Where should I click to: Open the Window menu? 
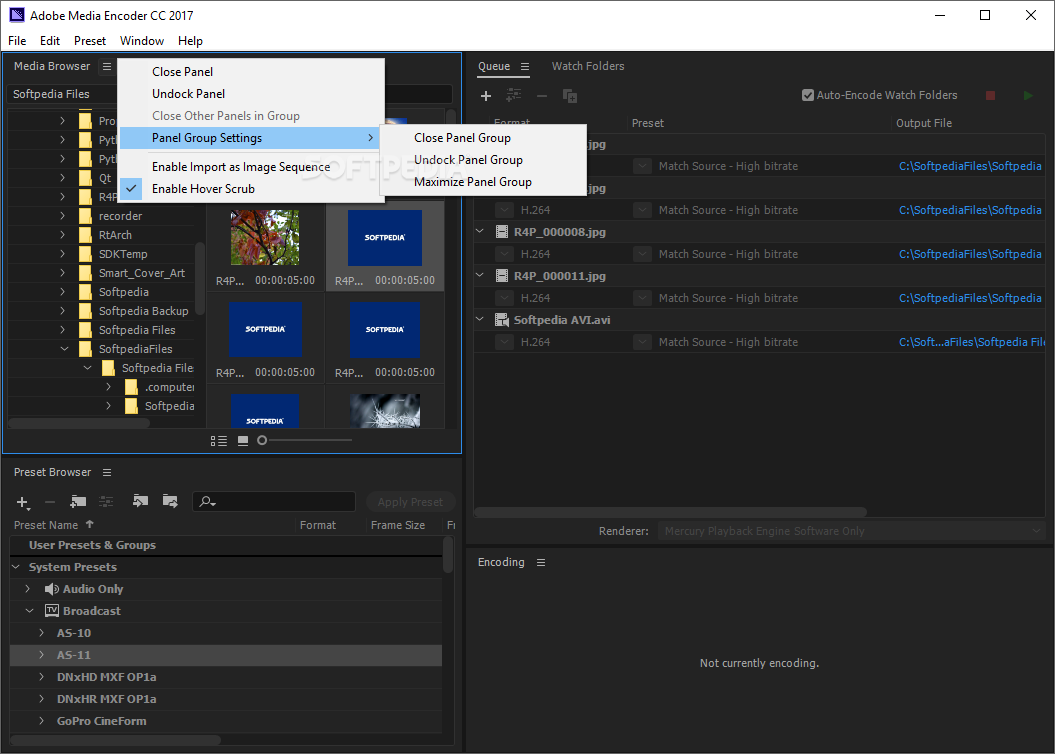141,41
